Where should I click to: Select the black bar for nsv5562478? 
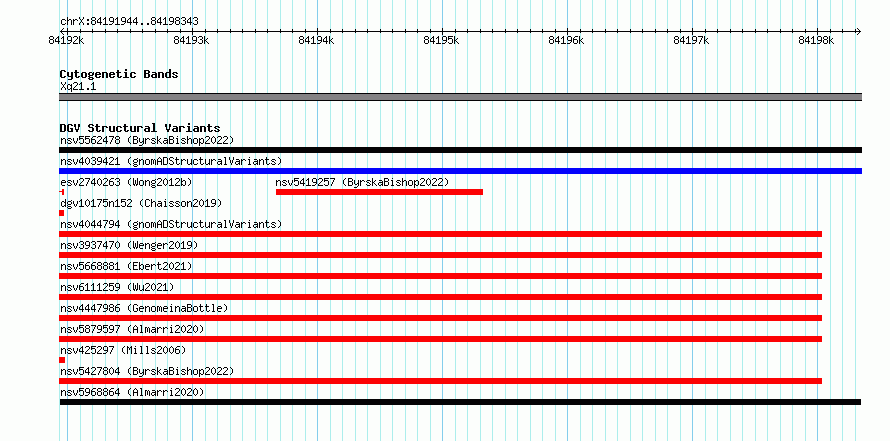point(460,150)
